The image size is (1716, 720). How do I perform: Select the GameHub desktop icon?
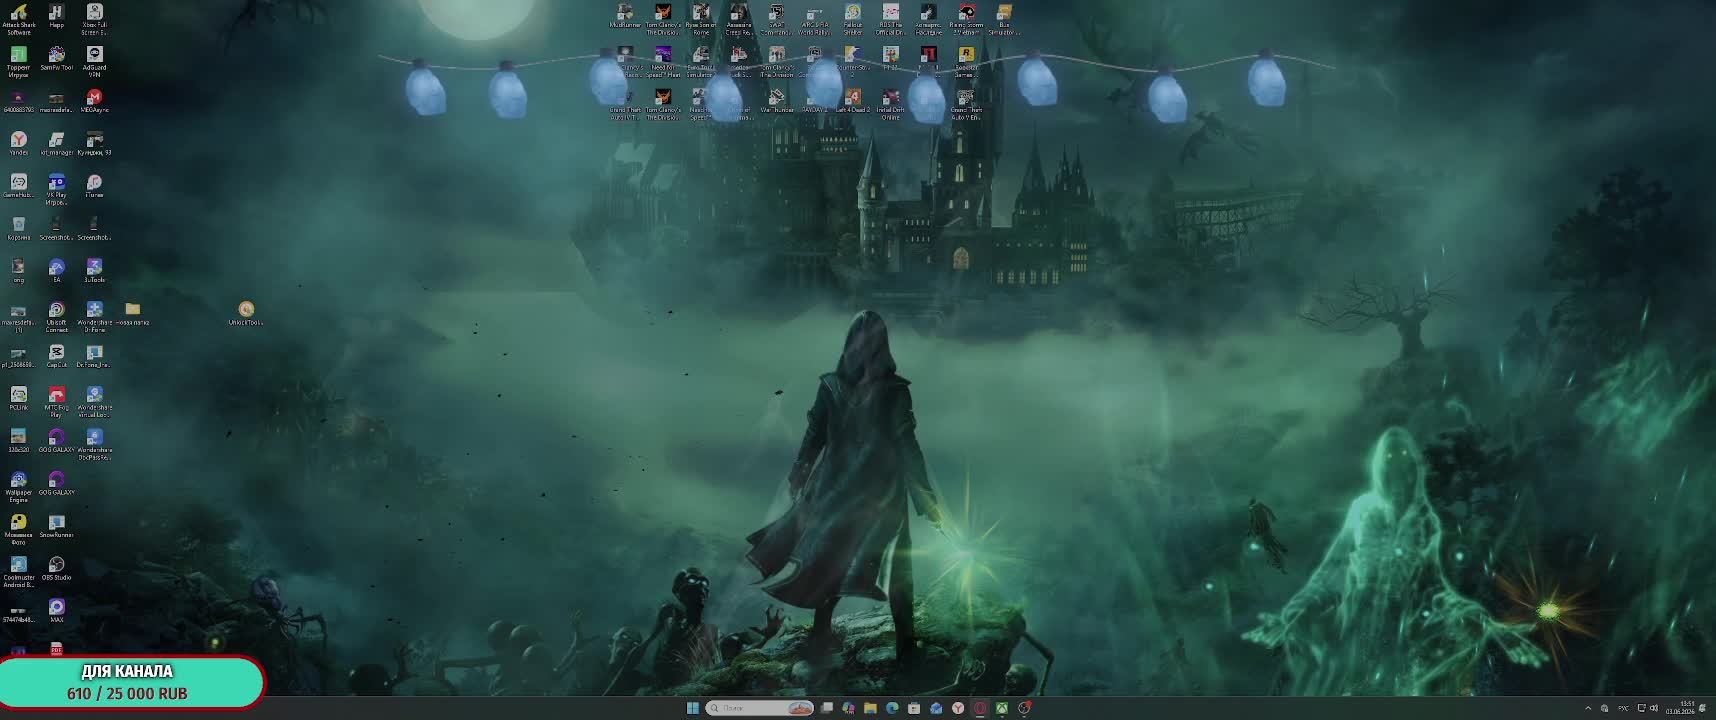click(x=18, y=185)
